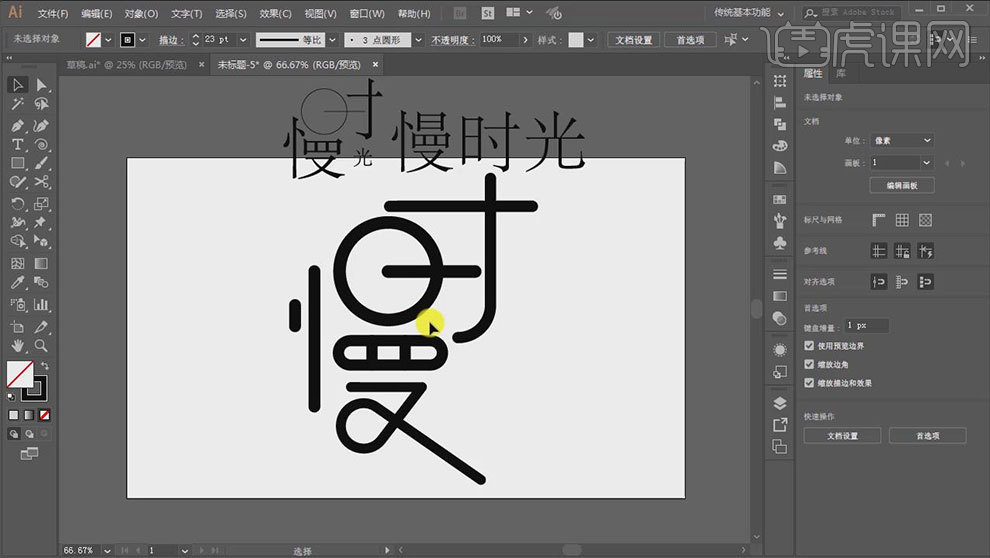Toggle Scale Corners checkbox

pos(809,364)
